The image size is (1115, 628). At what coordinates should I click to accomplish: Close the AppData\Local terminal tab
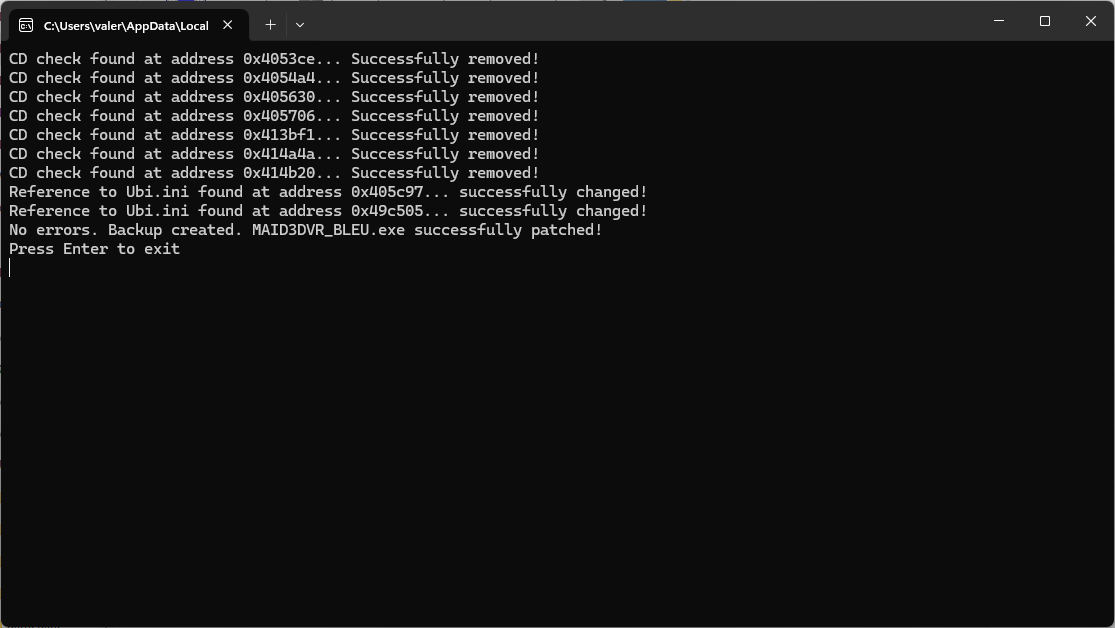click(228, 25)
